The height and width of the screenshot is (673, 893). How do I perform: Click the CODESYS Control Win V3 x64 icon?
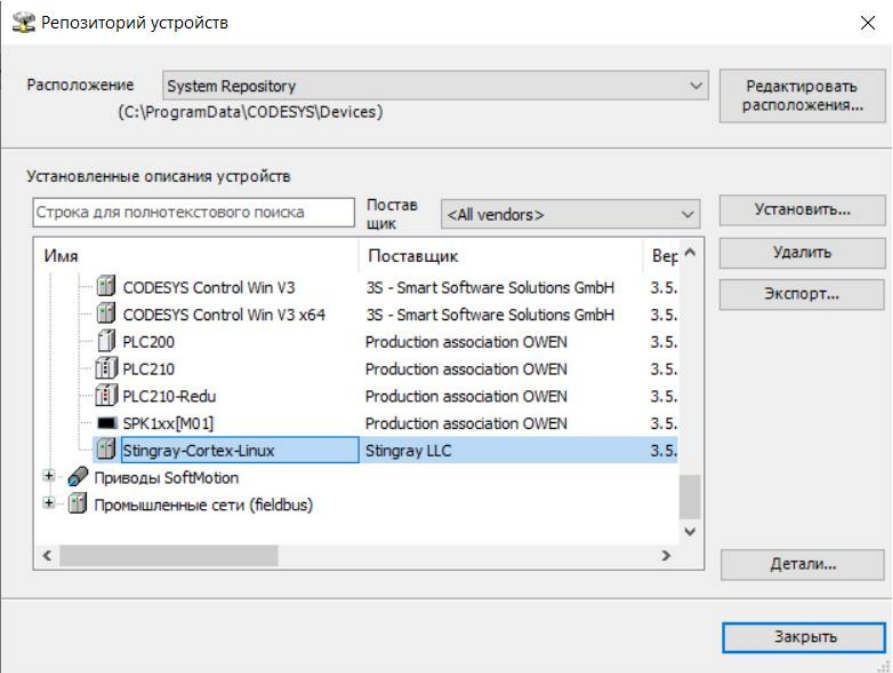(x=106, y=315)
